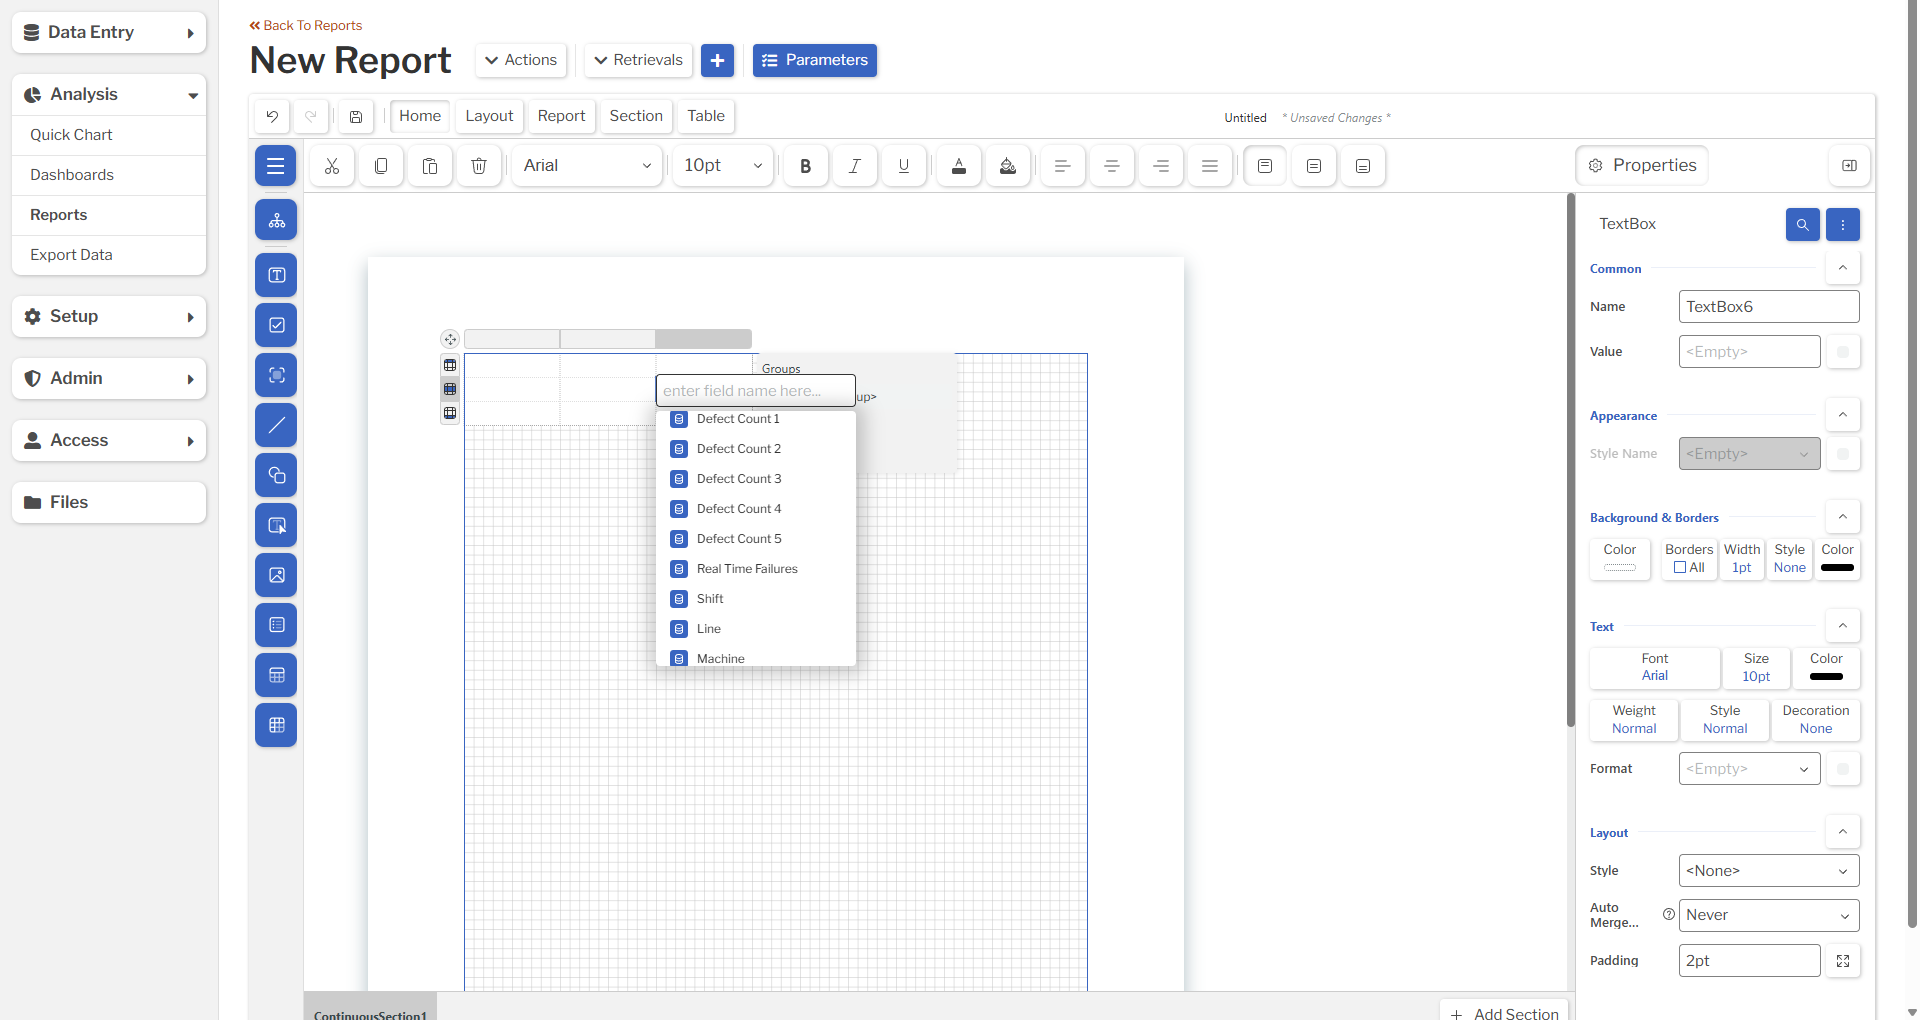Open the Auto Merge Never dropdown
This screenshot has height=1020, width=1920.
pyautogui.click(x=1768, y=915)
